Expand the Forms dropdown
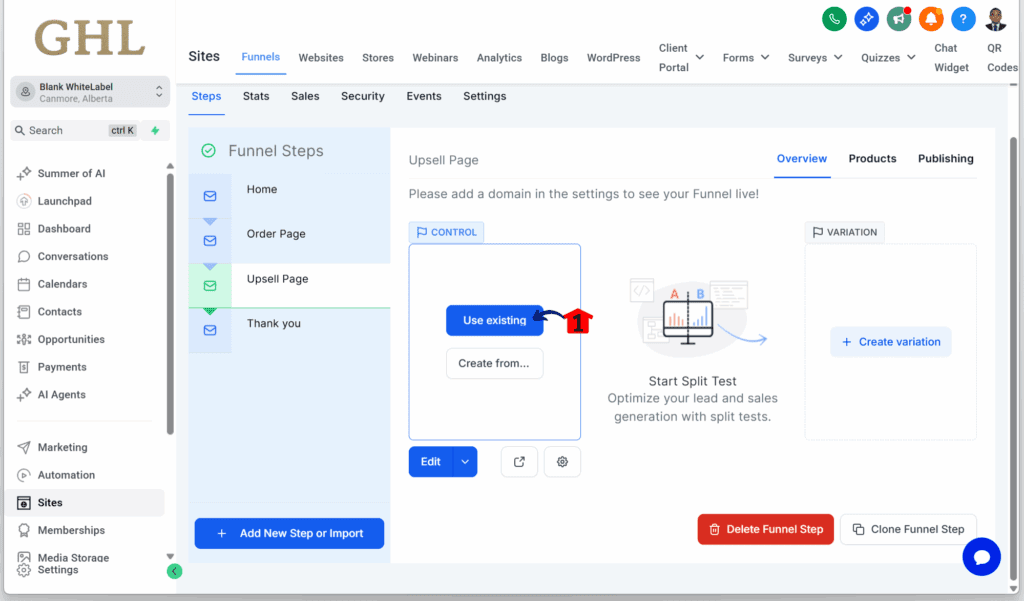Image resolution: width=1024 pixels, height=601 pixels. pyautogui.click(x=746, y=57)
